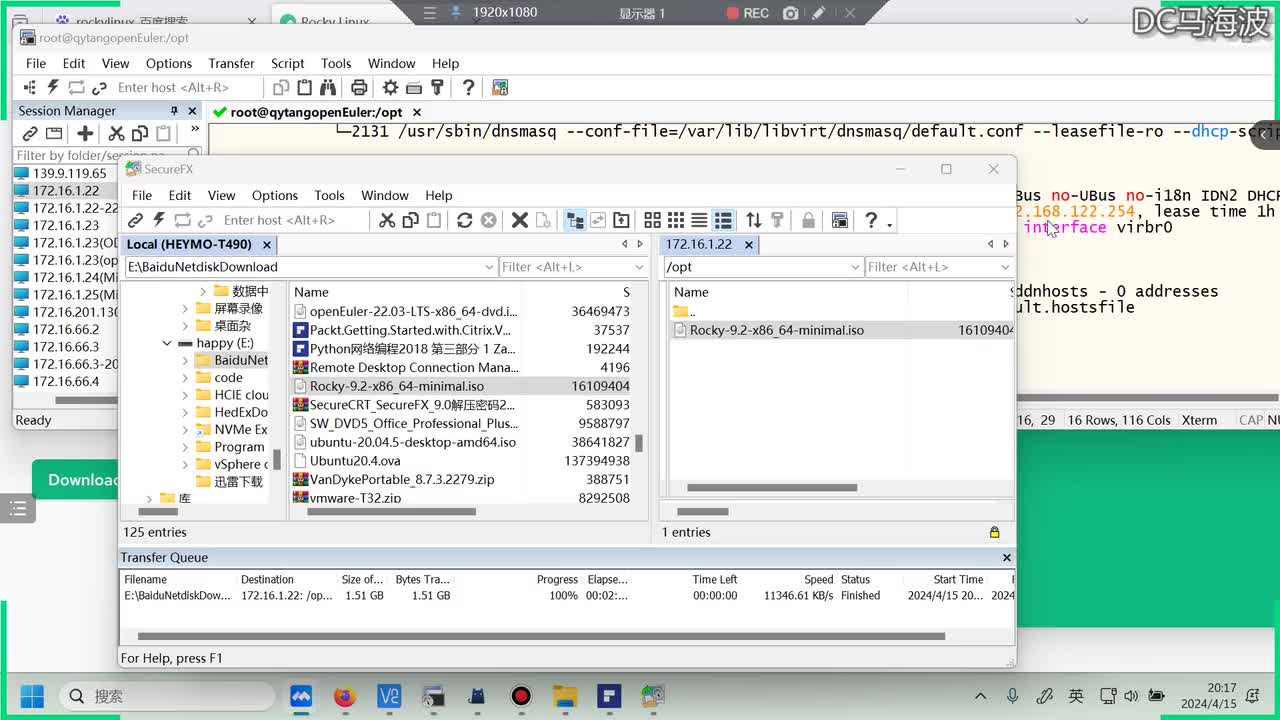Expand 库 node in local tree
The image size is (1280, 720).
click(x=149, y=498)
